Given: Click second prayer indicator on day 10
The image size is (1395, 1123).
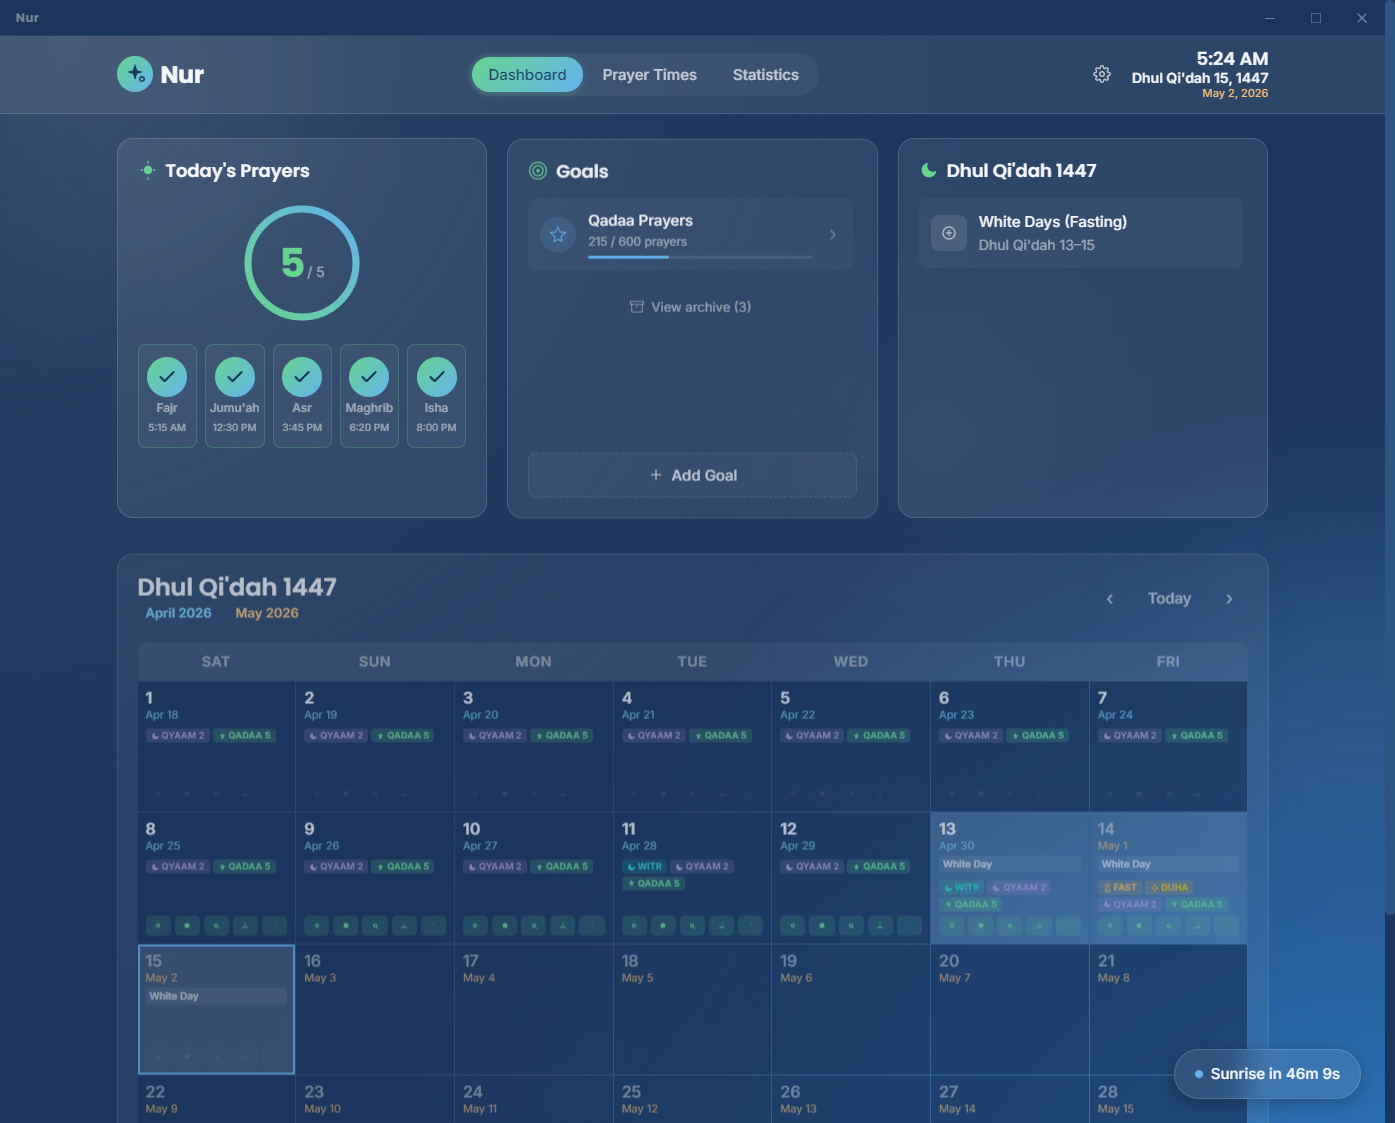Looking at the screenshot, I should pos(505,926).
